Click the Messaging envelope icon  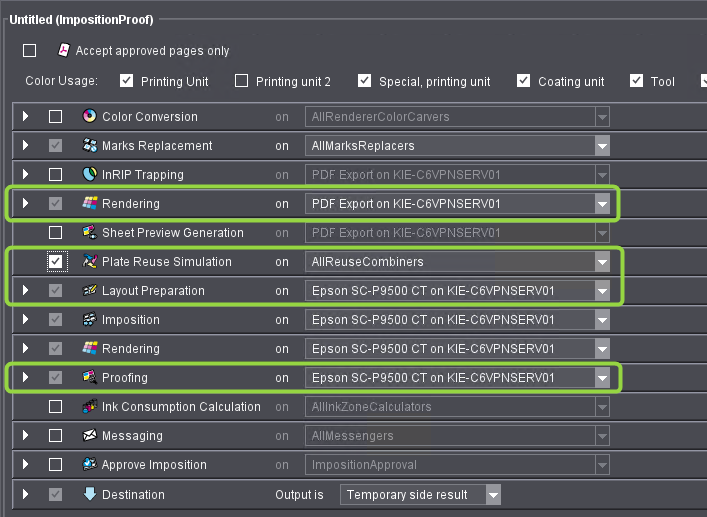tap(89, 436)
